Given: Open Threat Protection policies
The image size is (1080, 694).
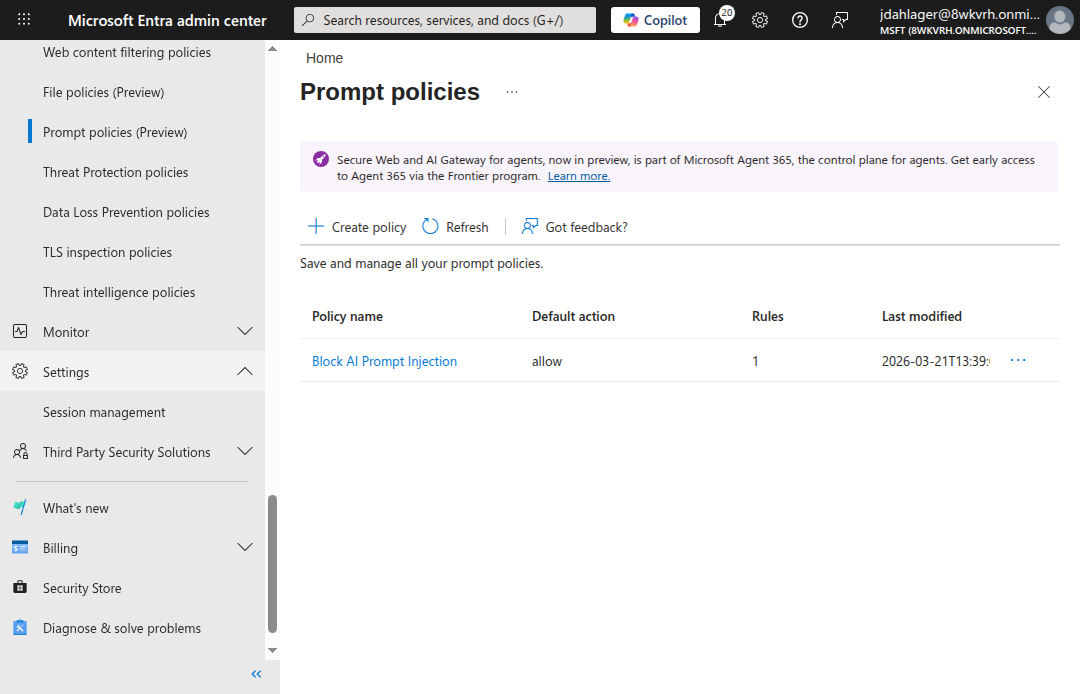Looking at the screenshot, I should pos(115,171).
